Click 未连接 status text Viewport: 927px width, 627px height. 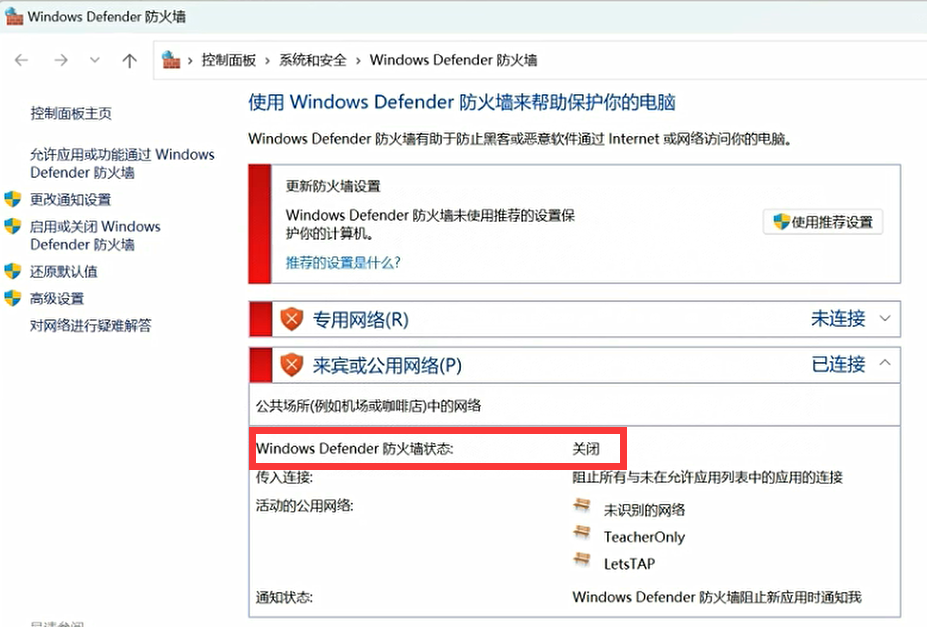(838, 319)
